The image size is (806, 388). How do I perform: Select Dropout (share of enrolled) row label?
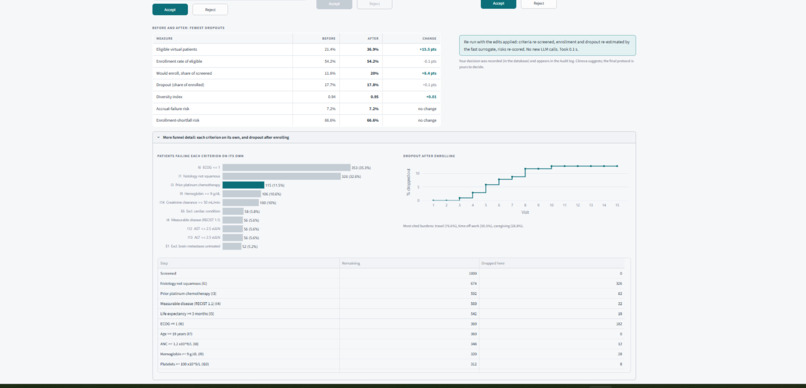[180, 85]
